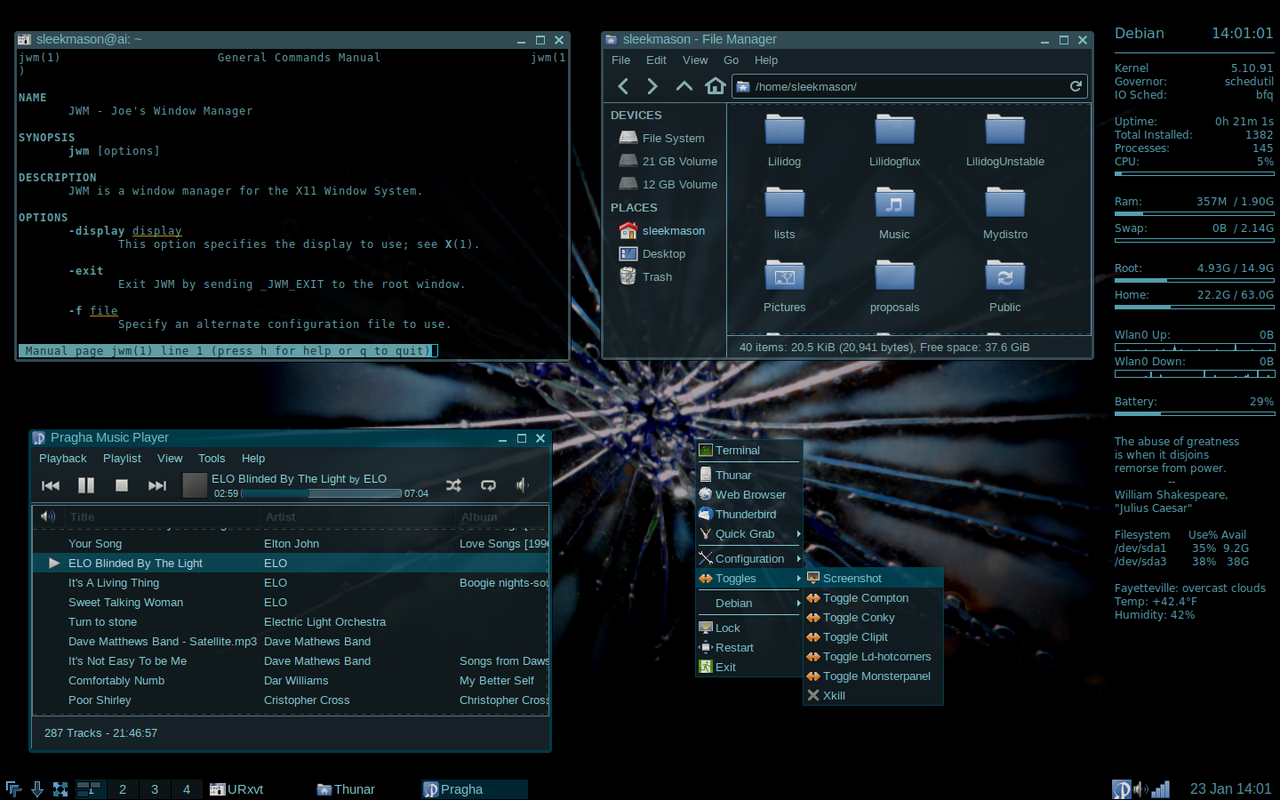Sort Pragha playlist by Album column
This screenshot has height=800, width=1280.
[x=502, y=517]
